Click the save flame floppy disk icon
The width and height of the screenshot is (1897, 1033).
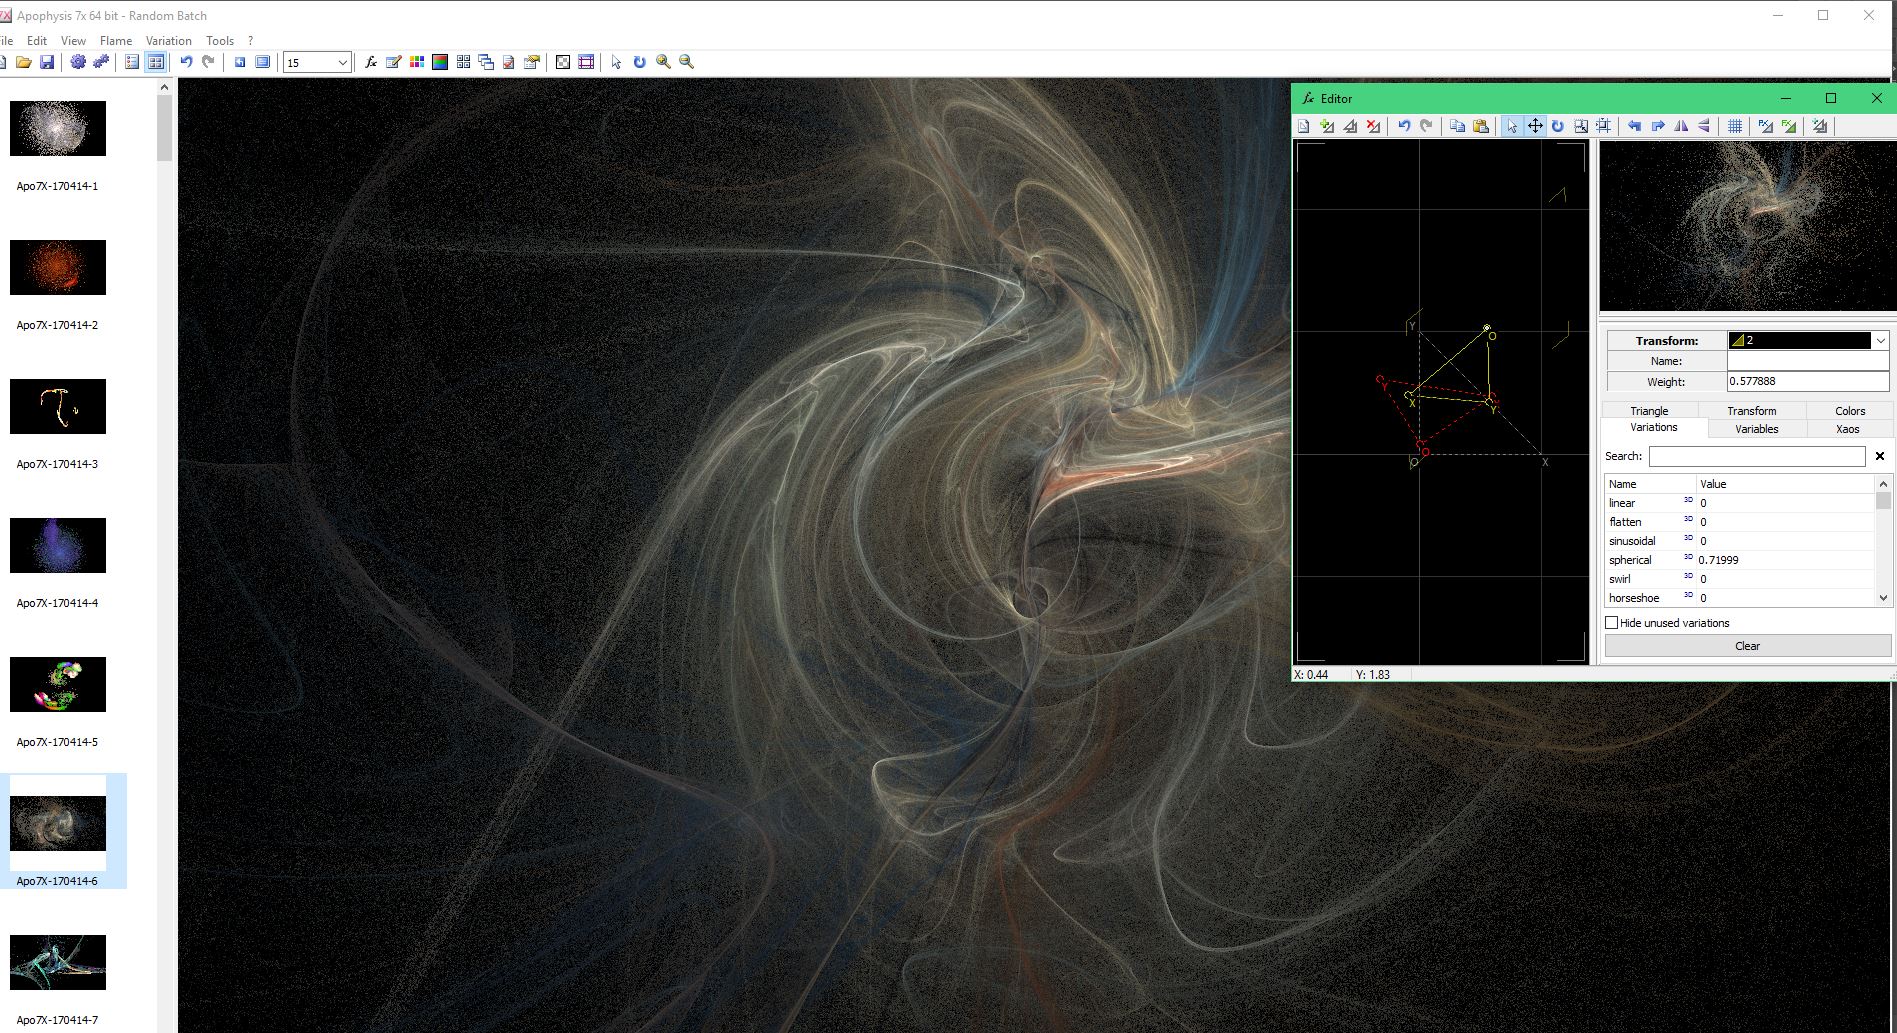(47, 62)
